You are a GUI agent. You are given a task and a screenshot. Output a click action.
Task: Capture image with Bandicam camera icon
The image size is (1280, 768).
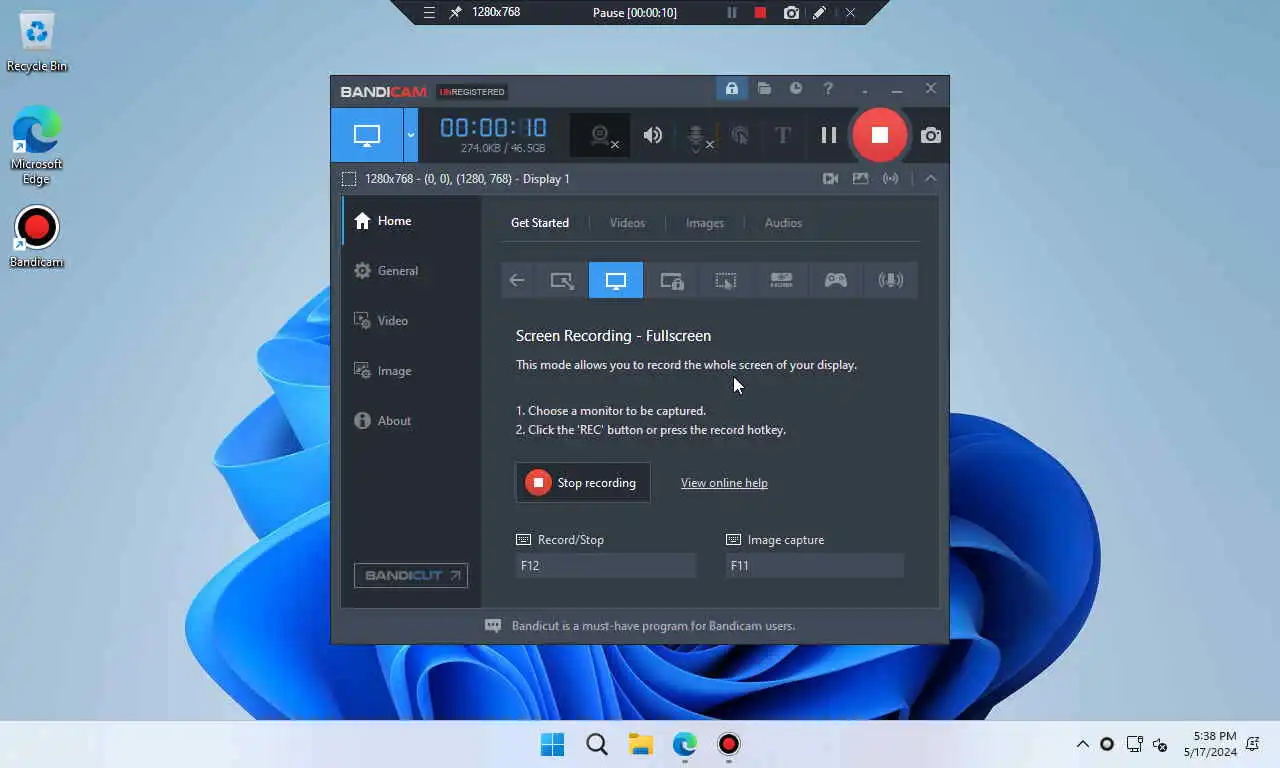point(931,135)
